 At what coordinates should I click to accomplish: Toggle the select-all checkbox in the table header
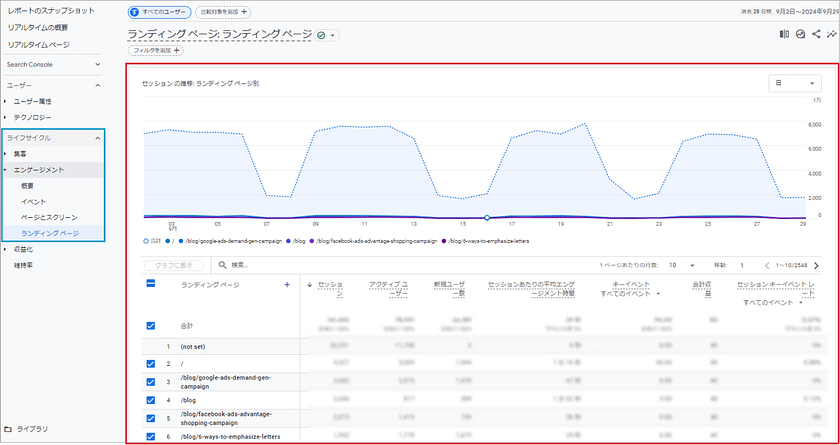[151, 285]
